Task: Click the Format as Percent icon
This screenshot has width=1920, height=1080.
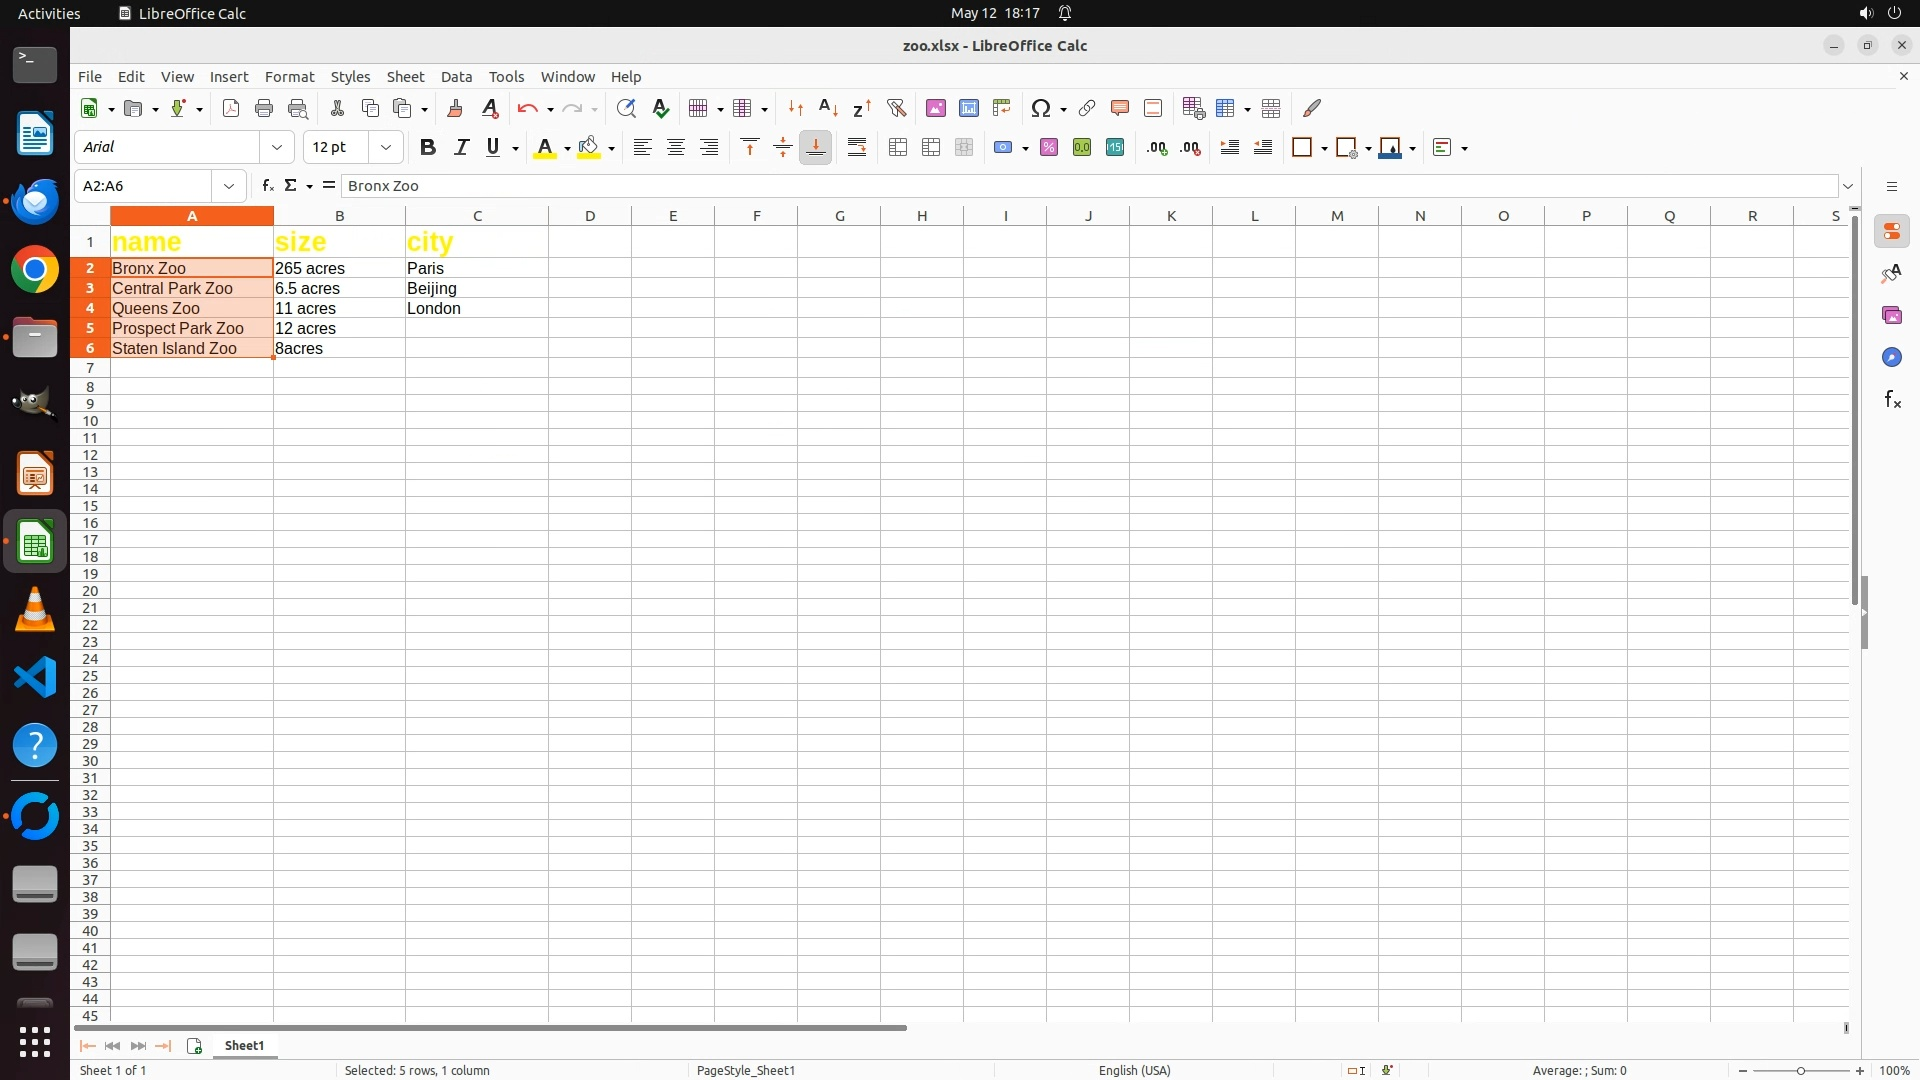Action: click(x=1049, y=148)
